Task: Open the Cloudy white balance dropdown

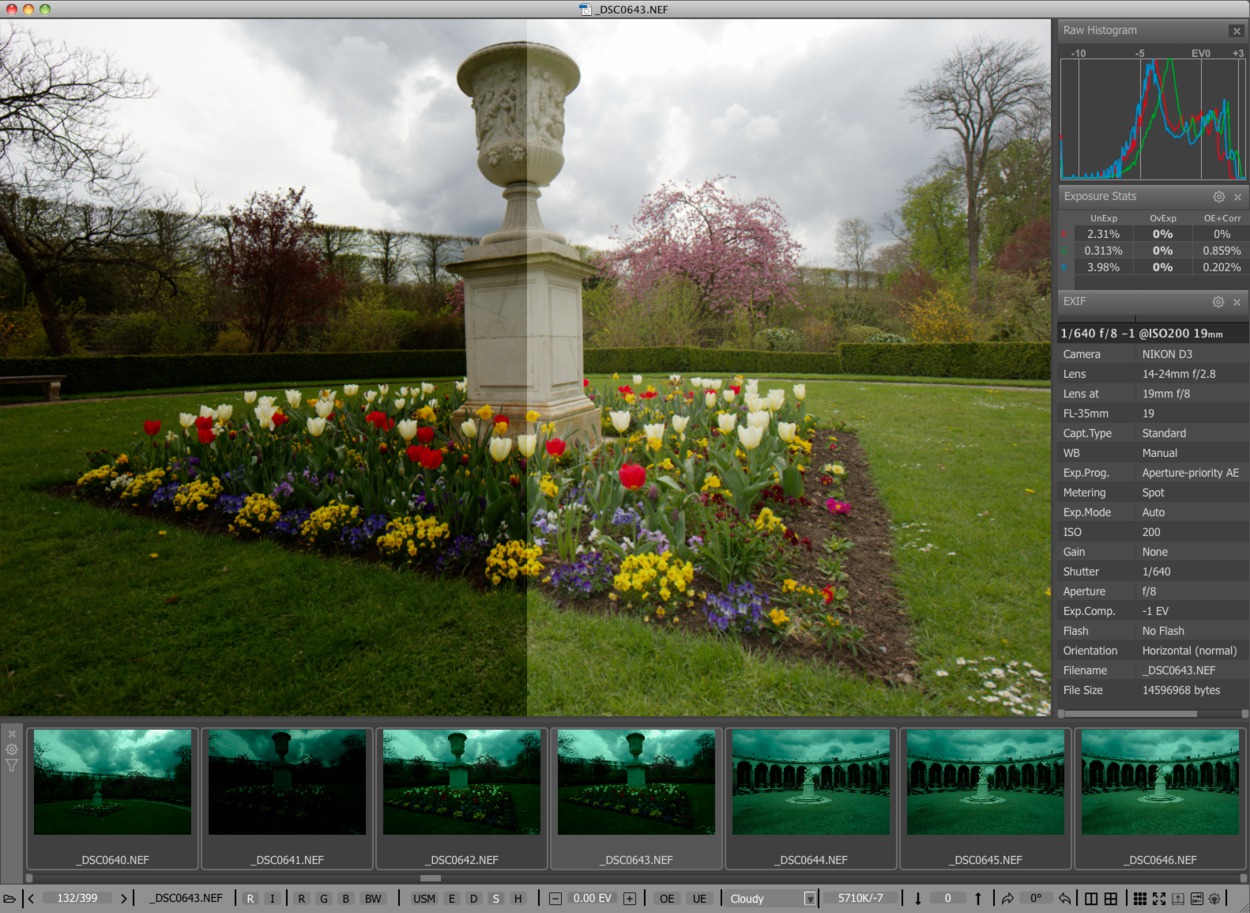Action: coord(809,898)
